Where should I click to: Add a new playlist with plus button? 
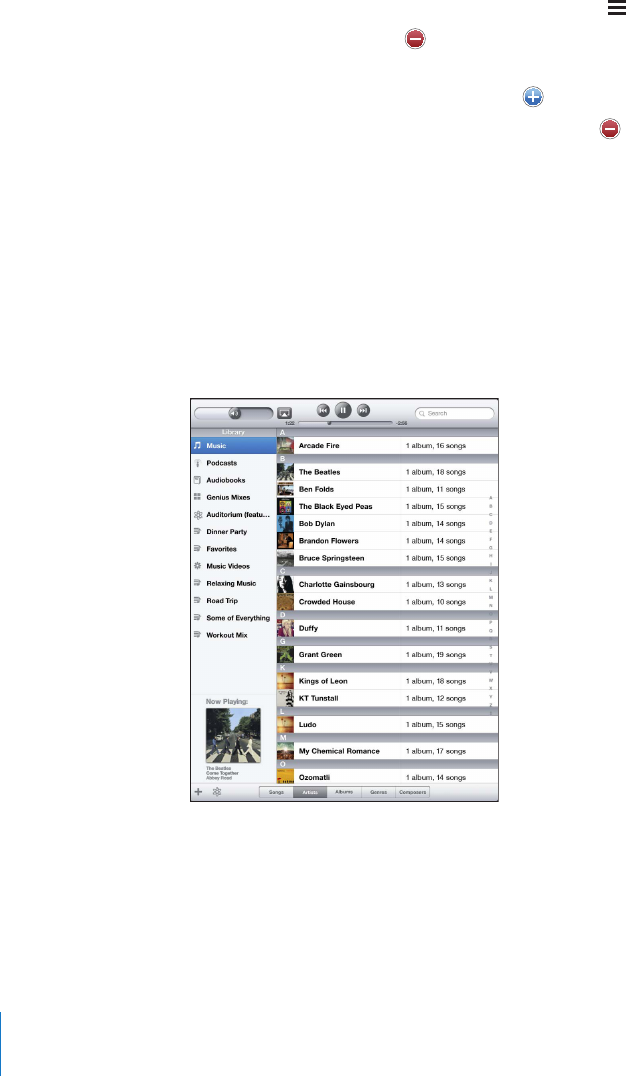[x=198, y=792]
